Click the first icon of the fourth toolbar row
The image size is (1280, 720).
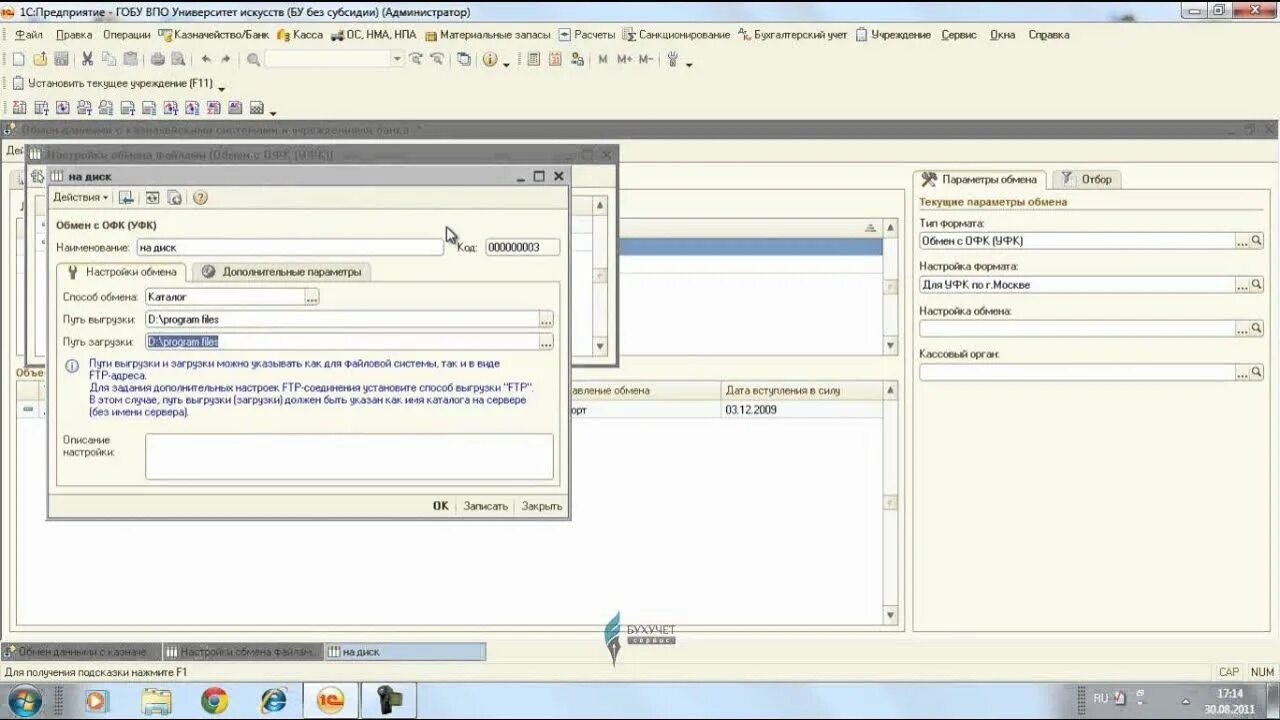click(x=19, y=108)
